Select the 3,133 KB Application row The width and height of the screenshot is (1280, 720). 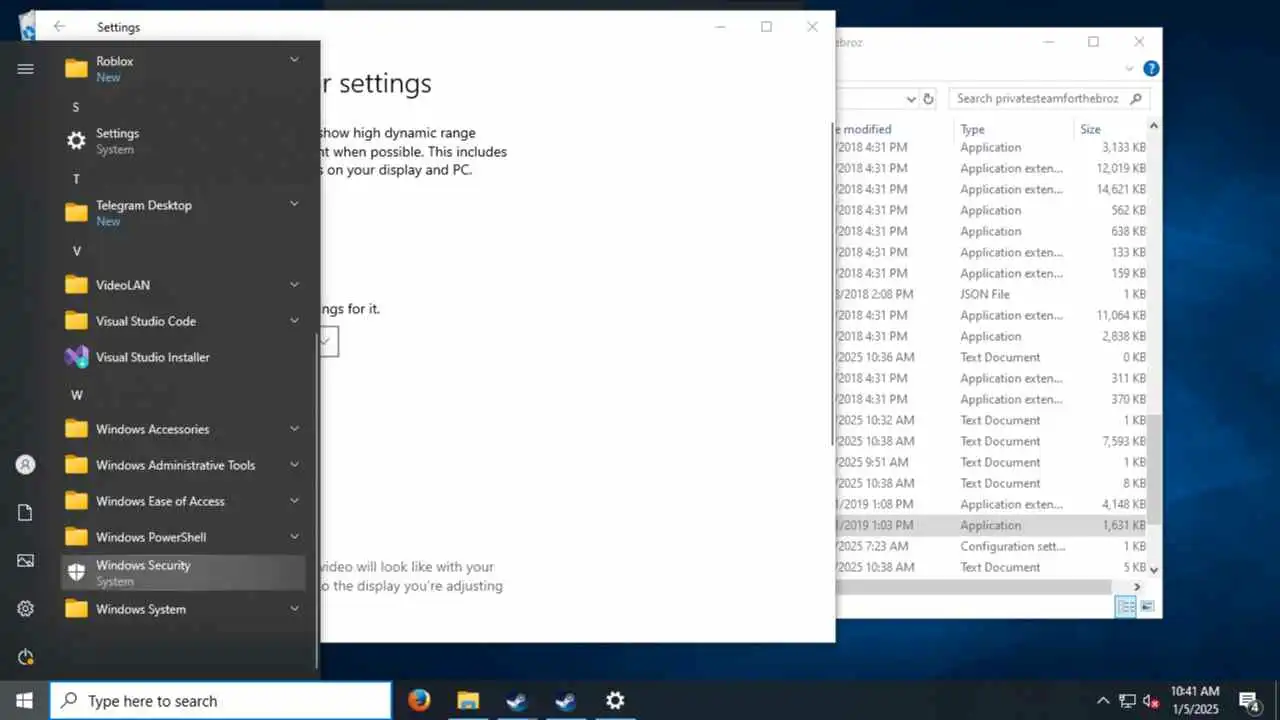[991, 147]
